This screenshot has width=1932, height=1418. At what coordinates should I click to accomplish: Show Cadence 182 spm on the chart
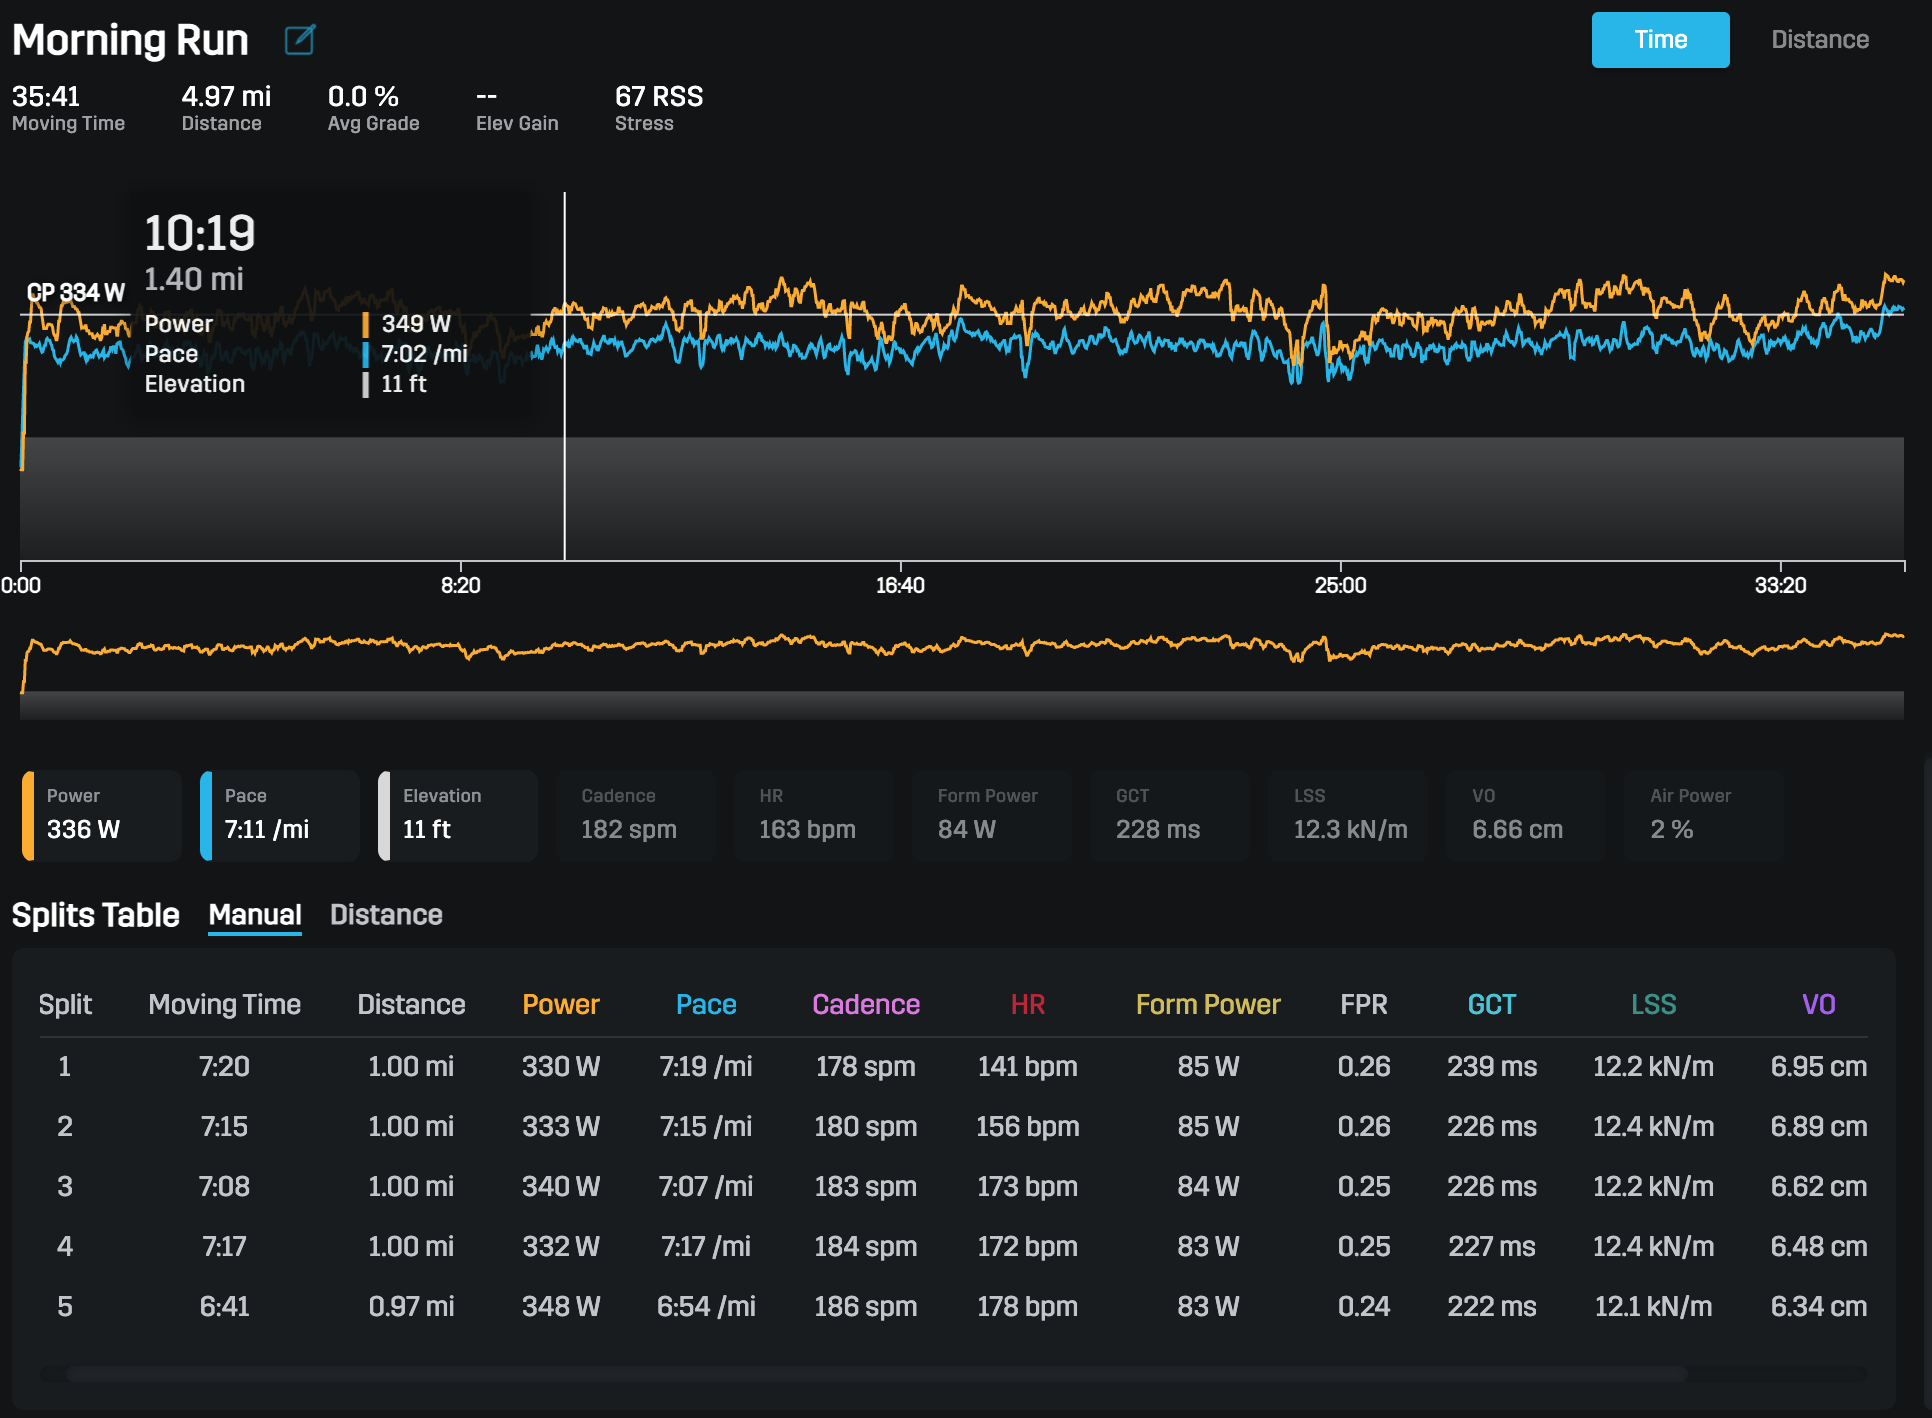635,815
